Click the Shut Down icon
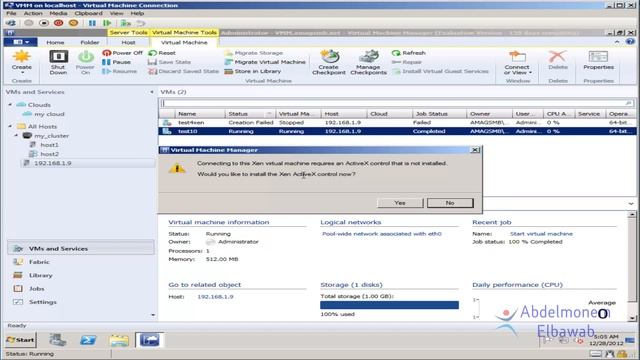 point(58,62)
